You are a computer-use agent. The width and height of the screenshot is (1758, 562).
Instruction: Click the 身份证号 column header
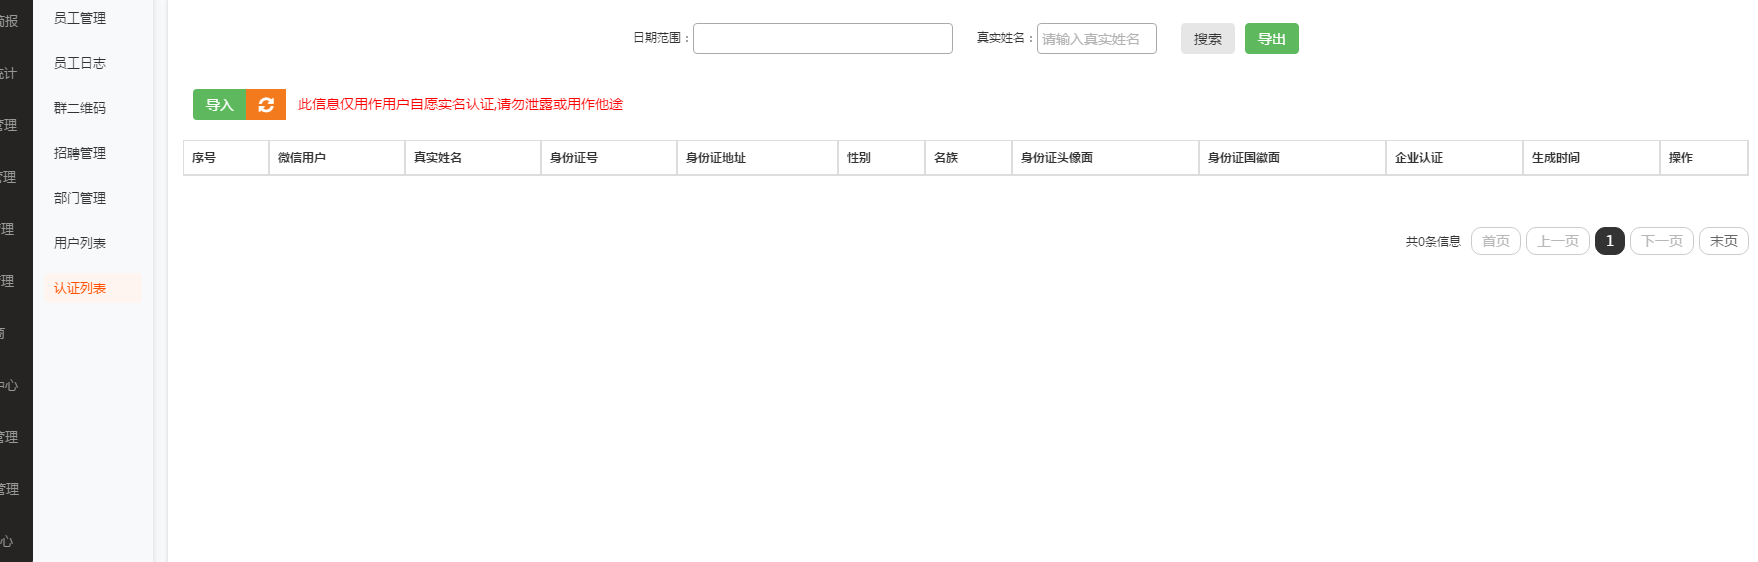pos(574,158)
